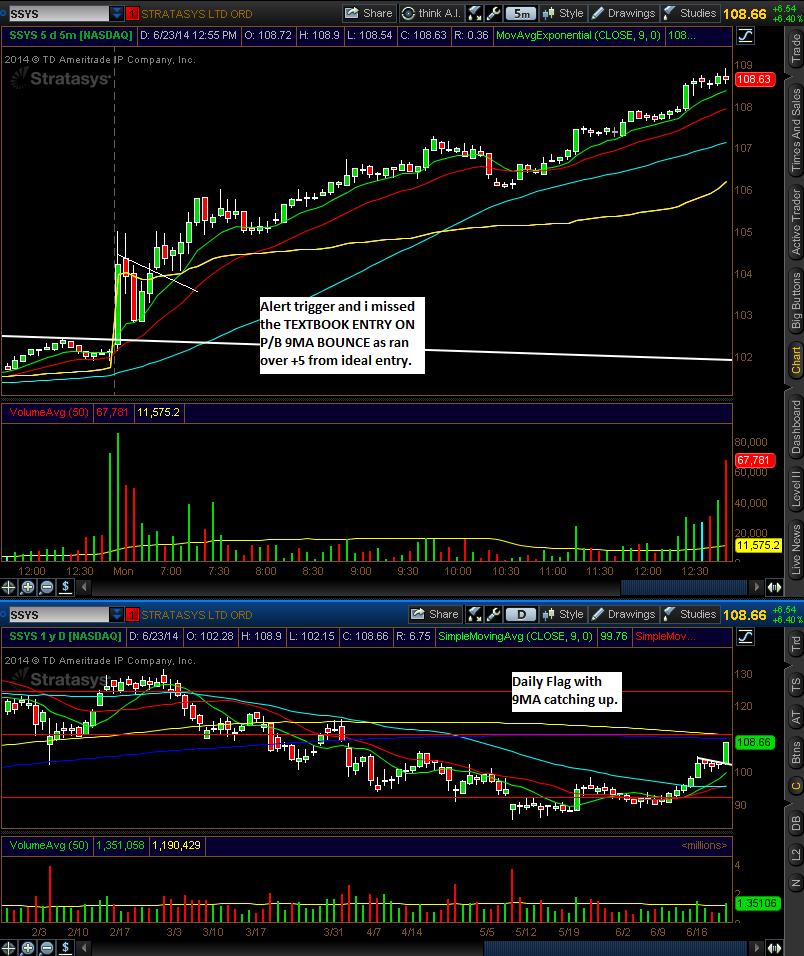Open Style menu in bottom chart
This screenshot has width=804, height=956.
click(563, 614)
